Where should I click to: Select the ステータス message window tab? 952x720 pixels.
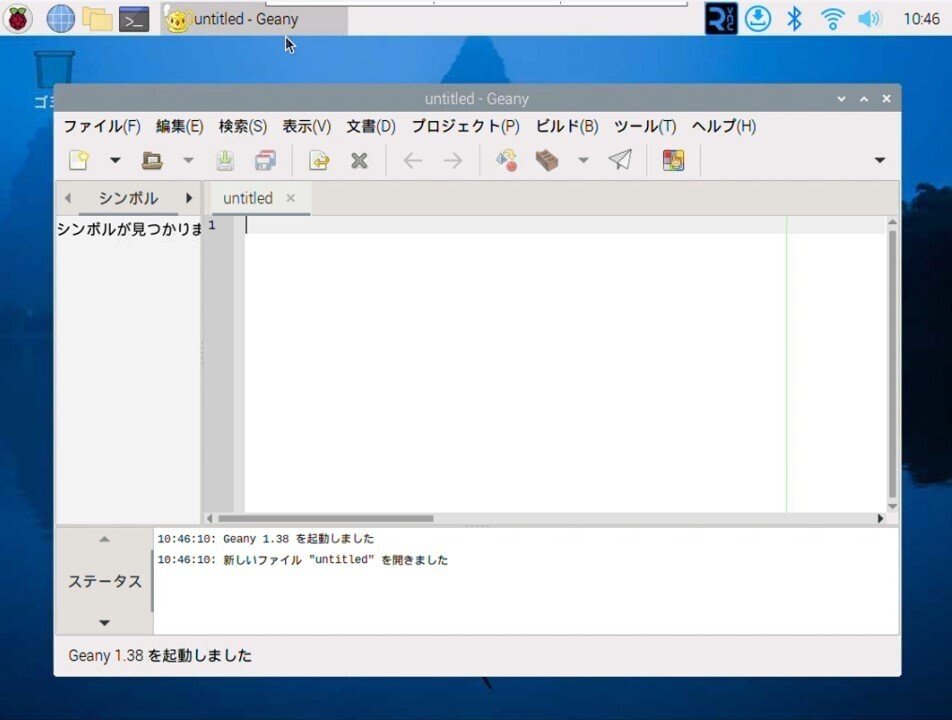click(x=104, y=581)
